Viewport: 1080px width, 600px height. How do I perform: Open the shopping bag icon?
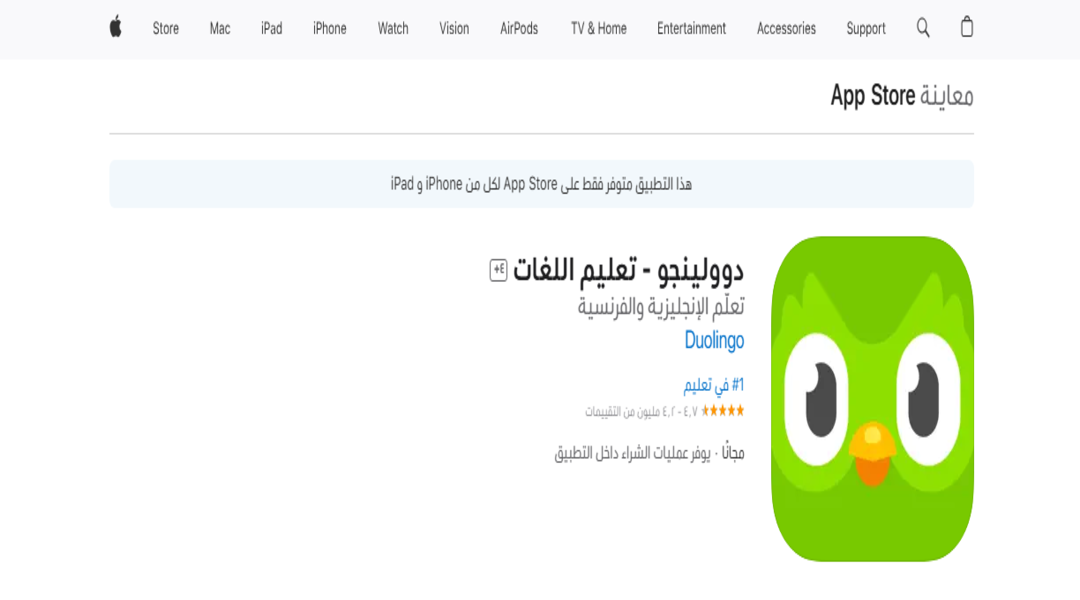966,27
